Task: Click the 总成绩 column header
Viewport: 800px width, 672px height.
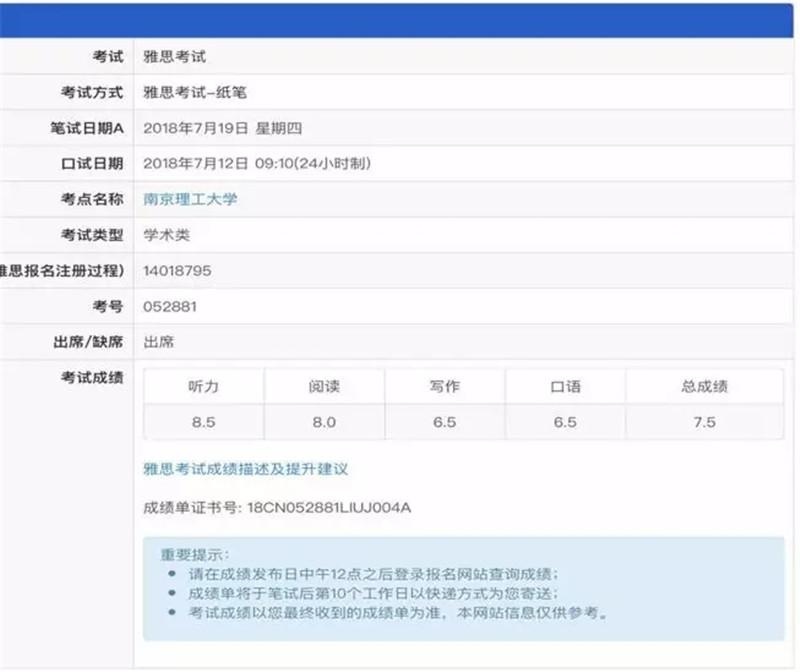Action: point(704,386)
